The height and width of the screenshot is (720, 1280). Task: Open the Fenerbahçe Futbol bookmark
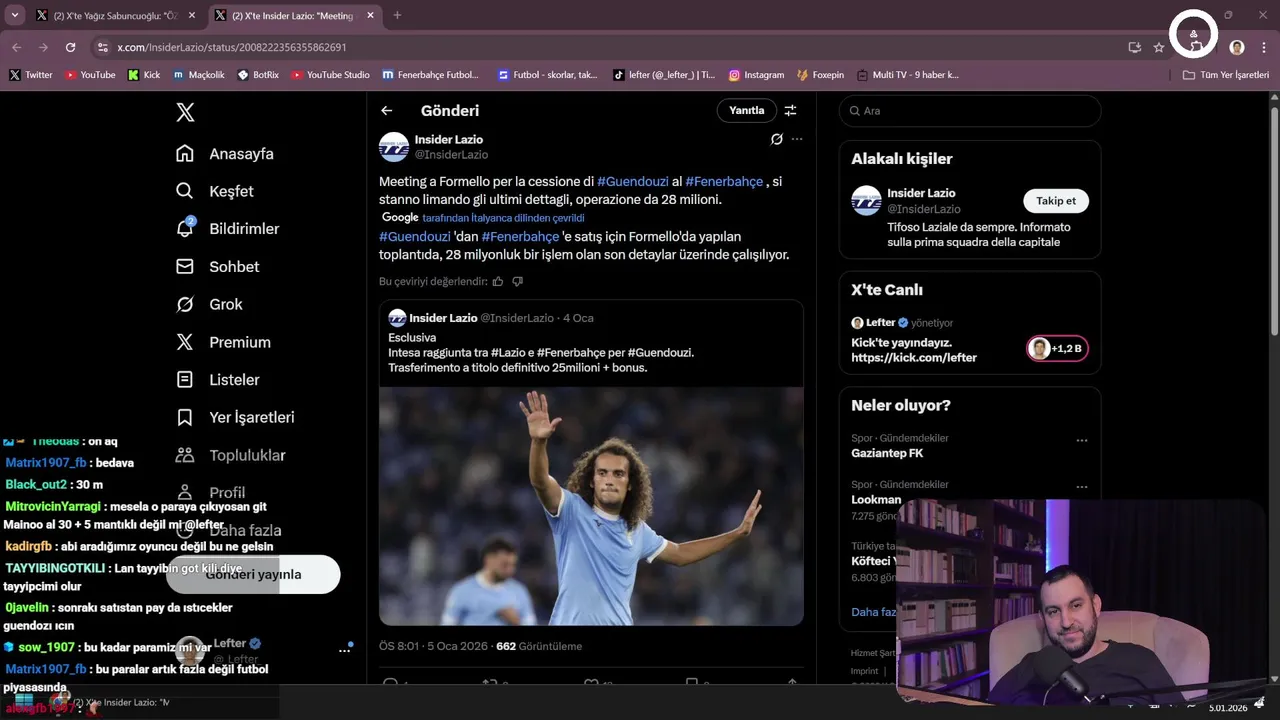[x=431, y=75]
